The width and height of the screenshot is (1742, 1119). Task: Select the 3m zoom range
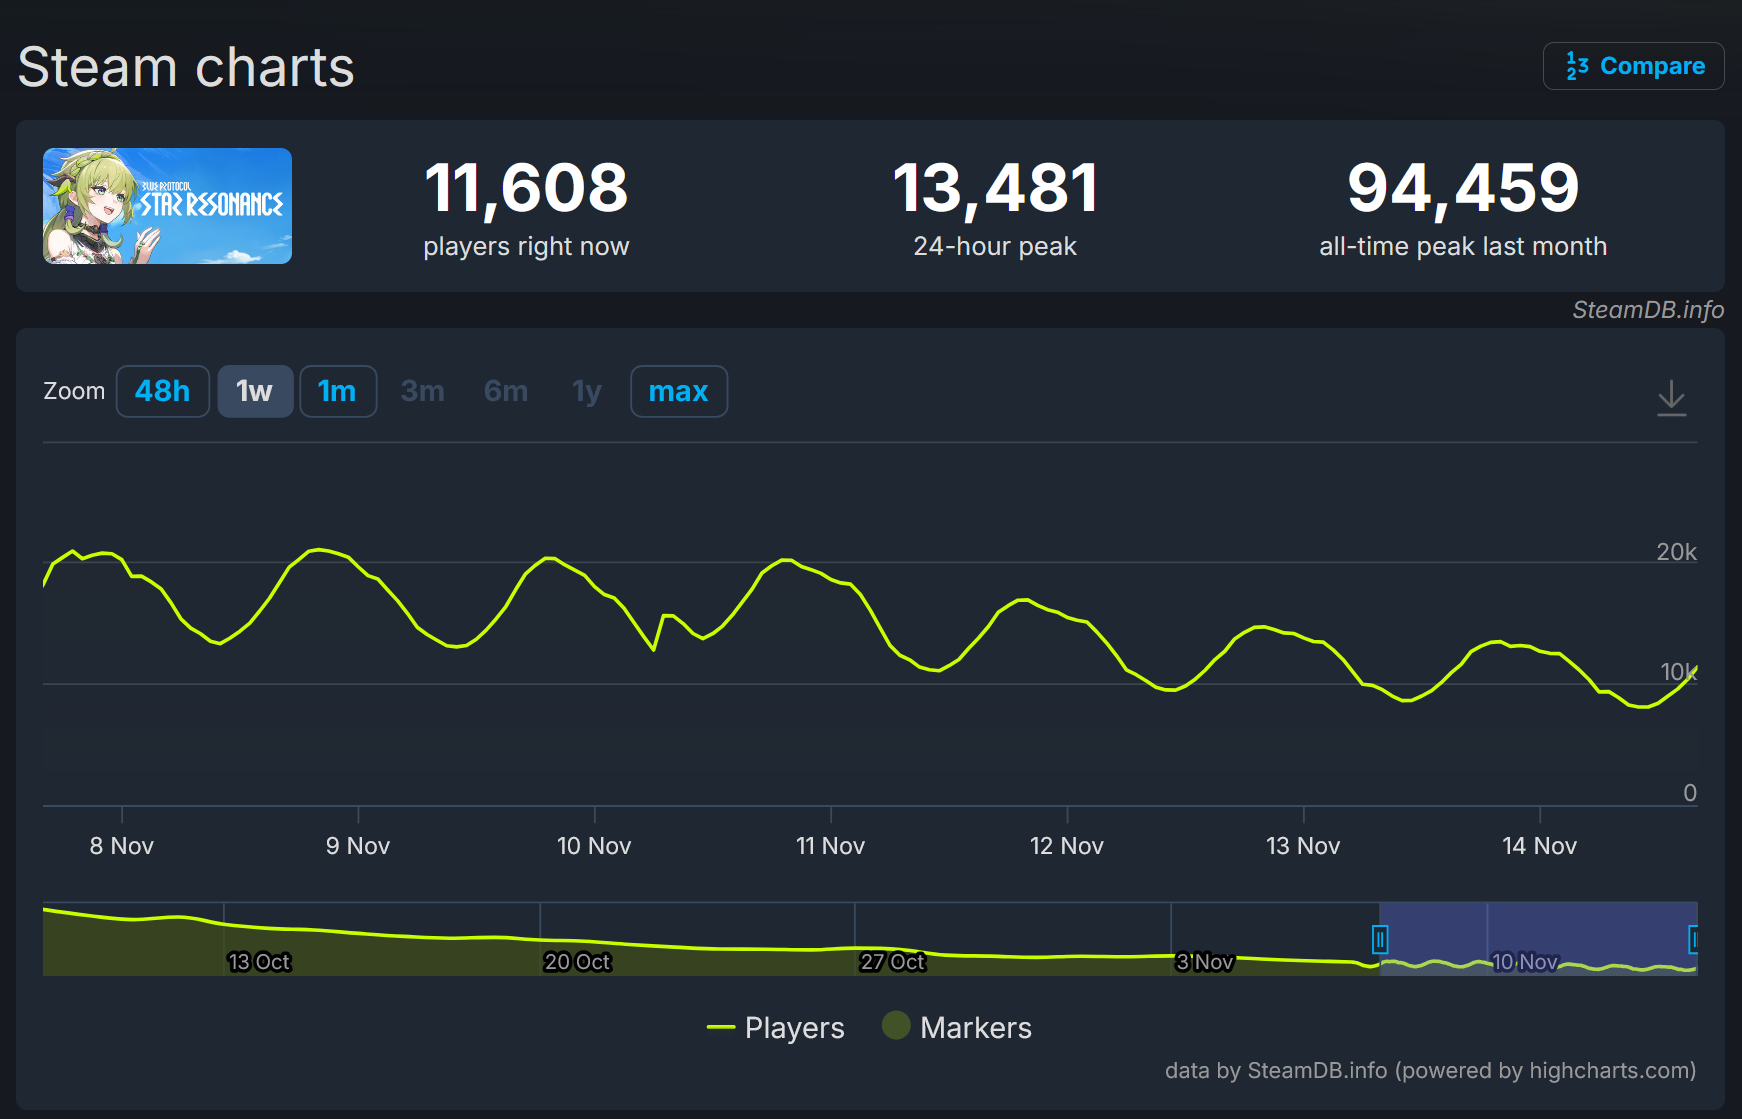[x=423, y=391]
